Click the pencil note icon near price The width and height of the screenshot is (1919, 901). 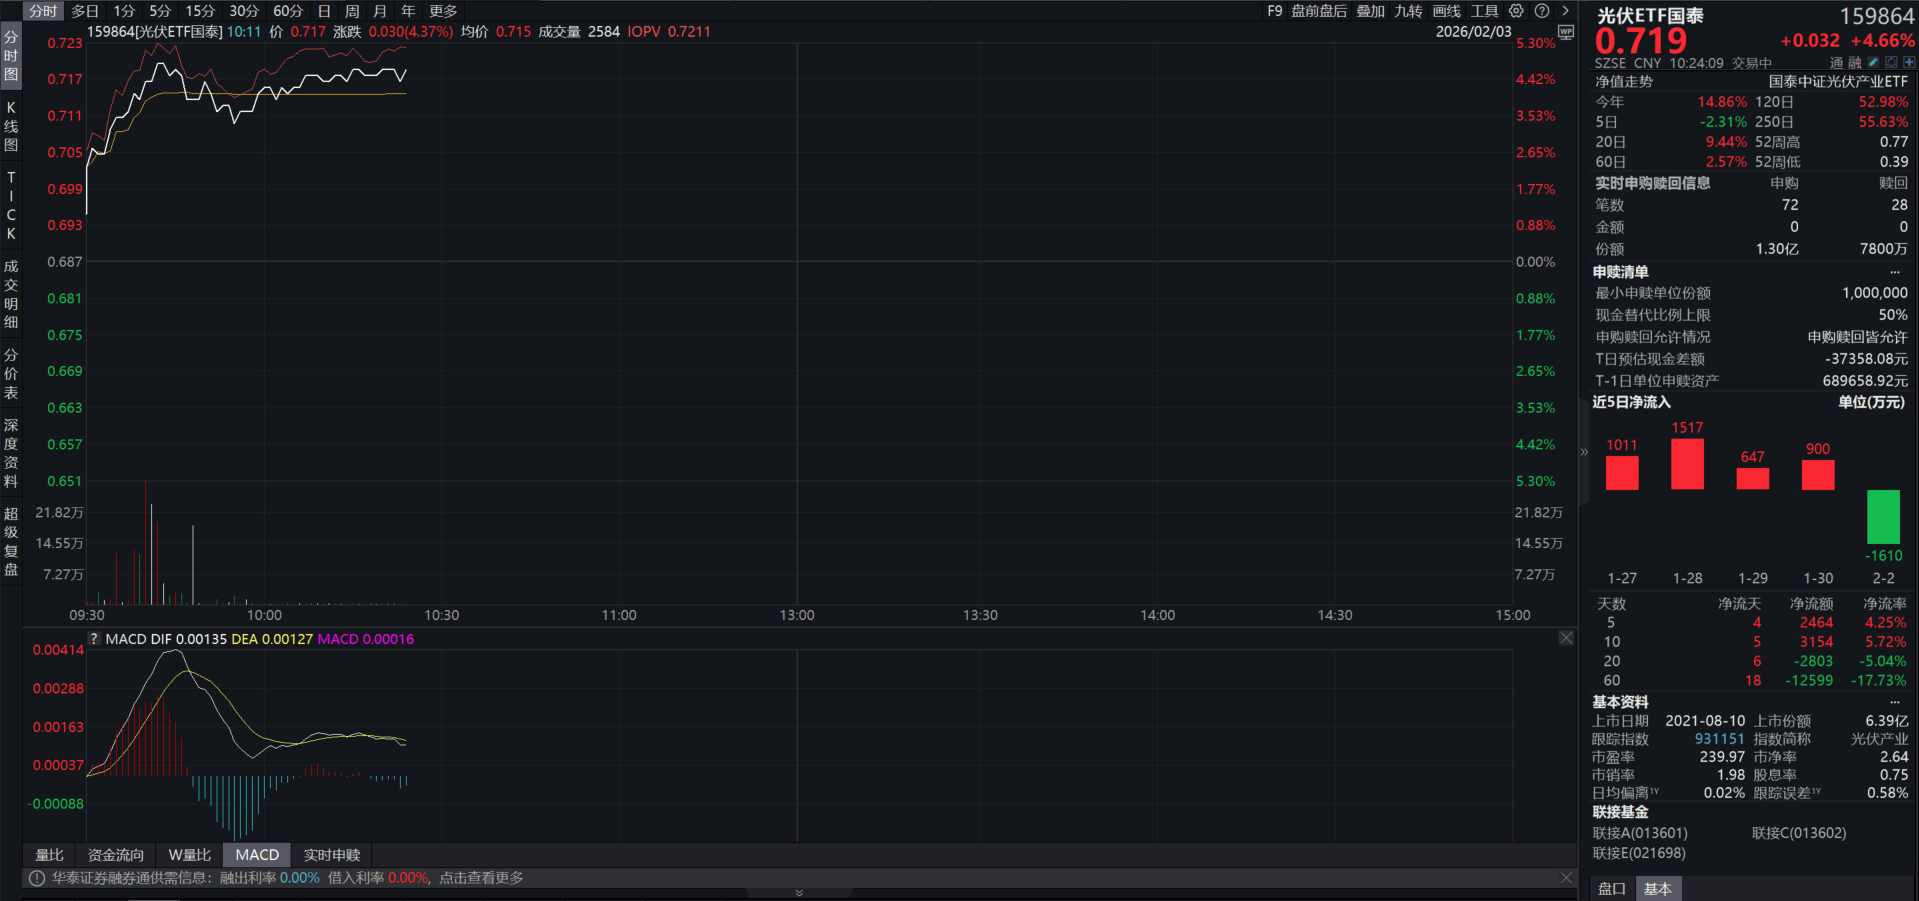click(1873, 62)
